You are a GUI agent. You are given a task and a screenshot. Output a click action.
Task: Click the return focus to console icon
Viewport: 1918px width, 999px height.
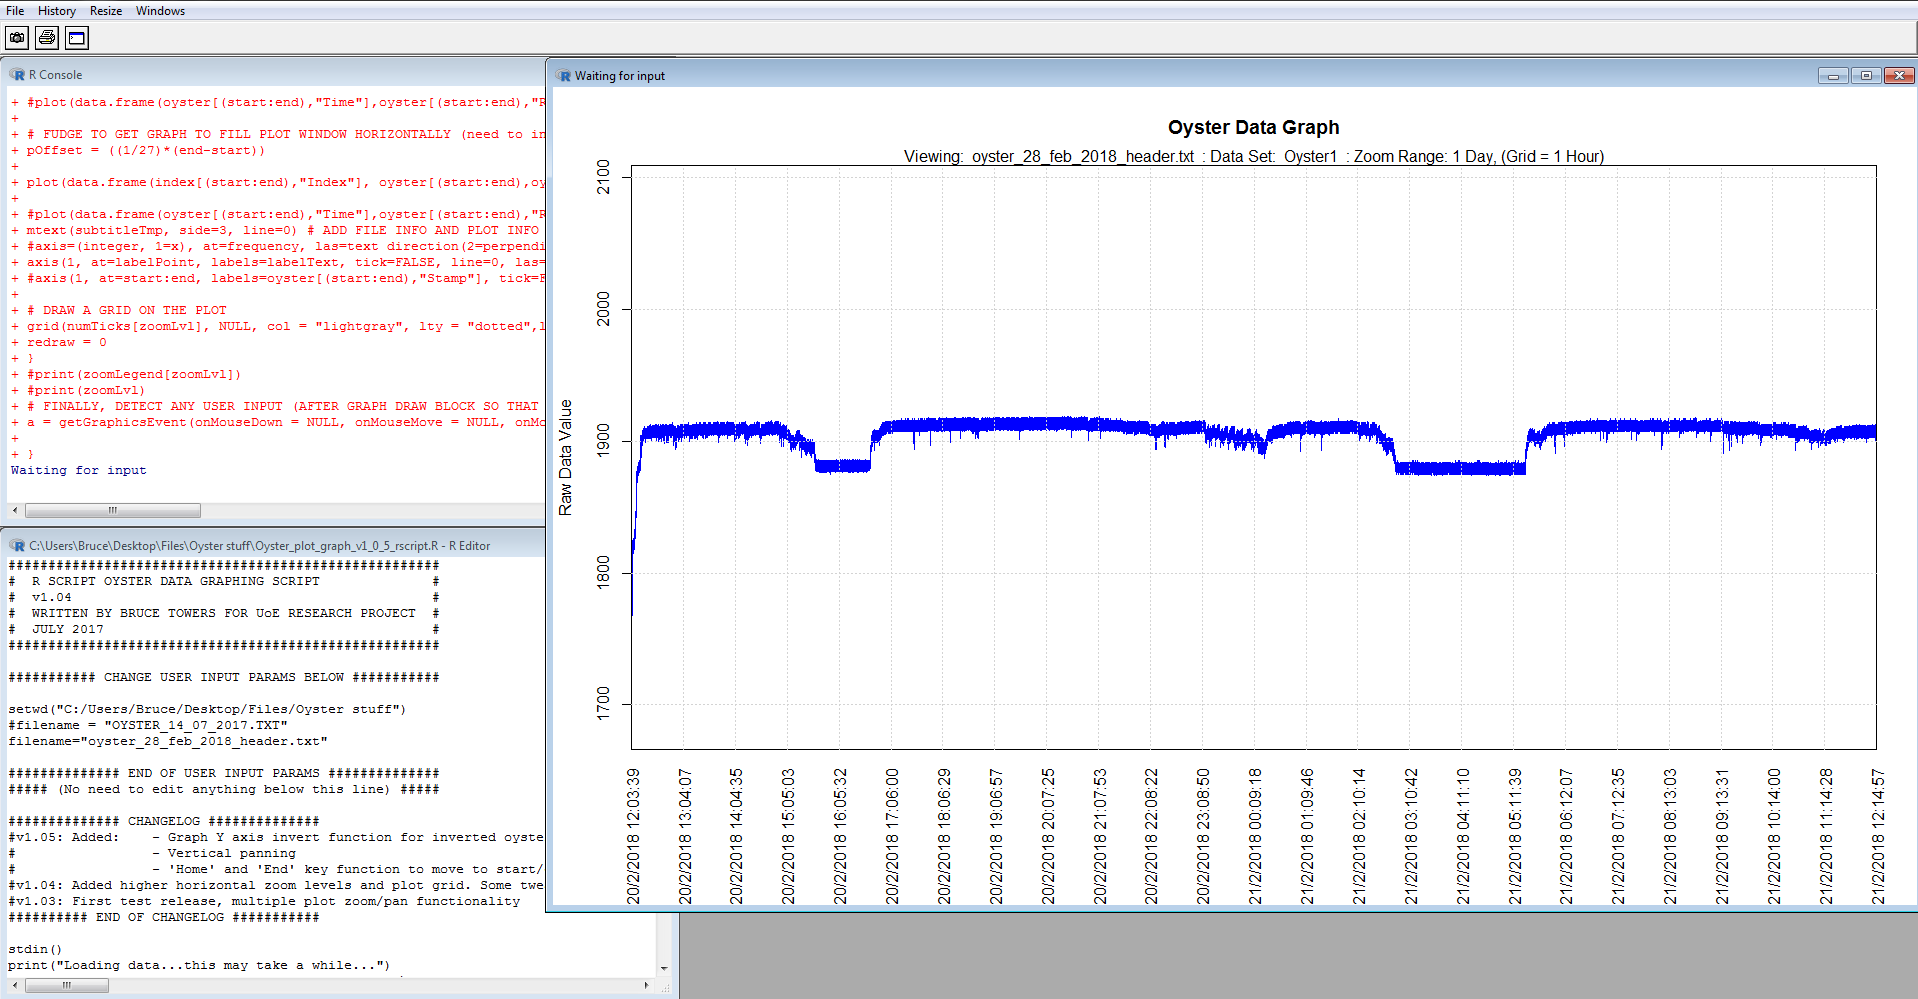click(x=77, y=38)
